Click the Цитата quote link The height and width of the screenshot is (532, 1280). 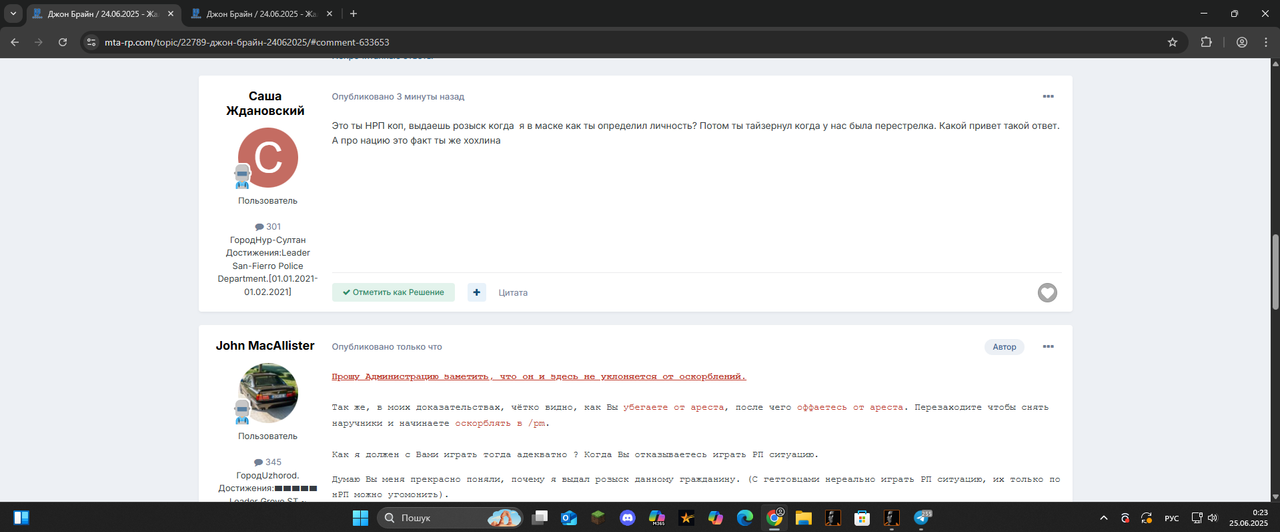click(x=513, y=292)
